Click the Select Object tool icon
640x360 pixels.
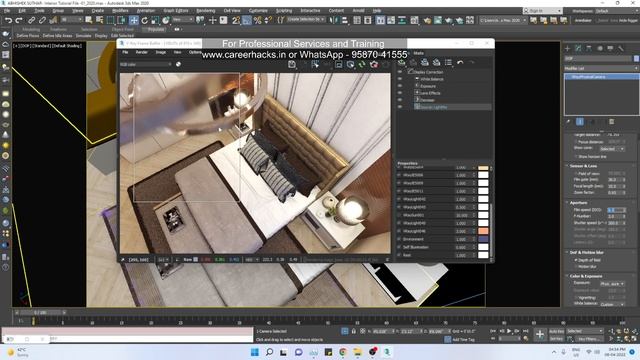89,20
